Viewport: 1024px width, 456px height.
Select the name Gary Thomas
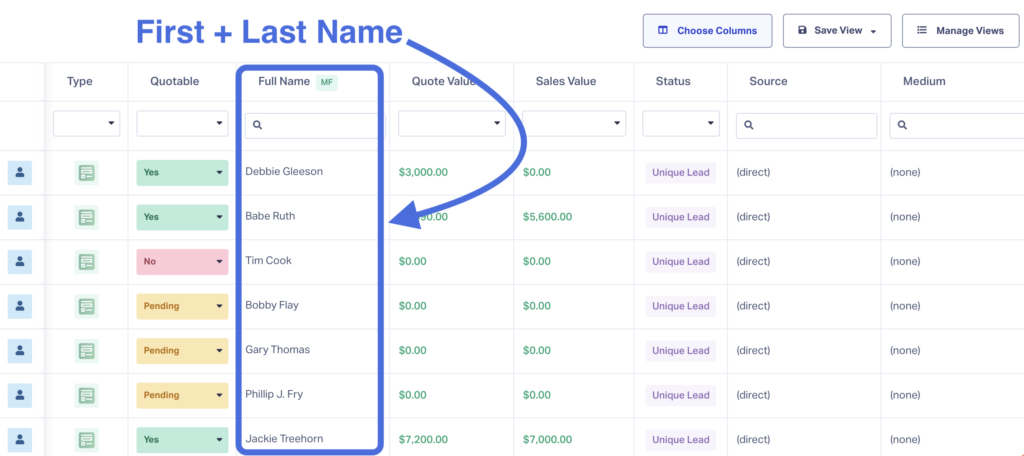(x=278, y=350)
